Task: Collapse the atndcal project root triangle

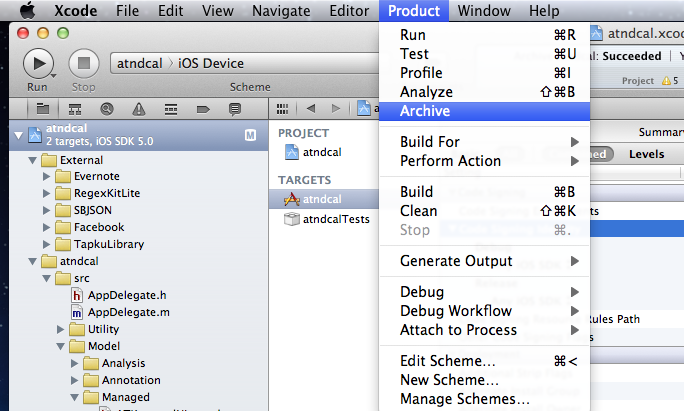Action: (18, 135)
